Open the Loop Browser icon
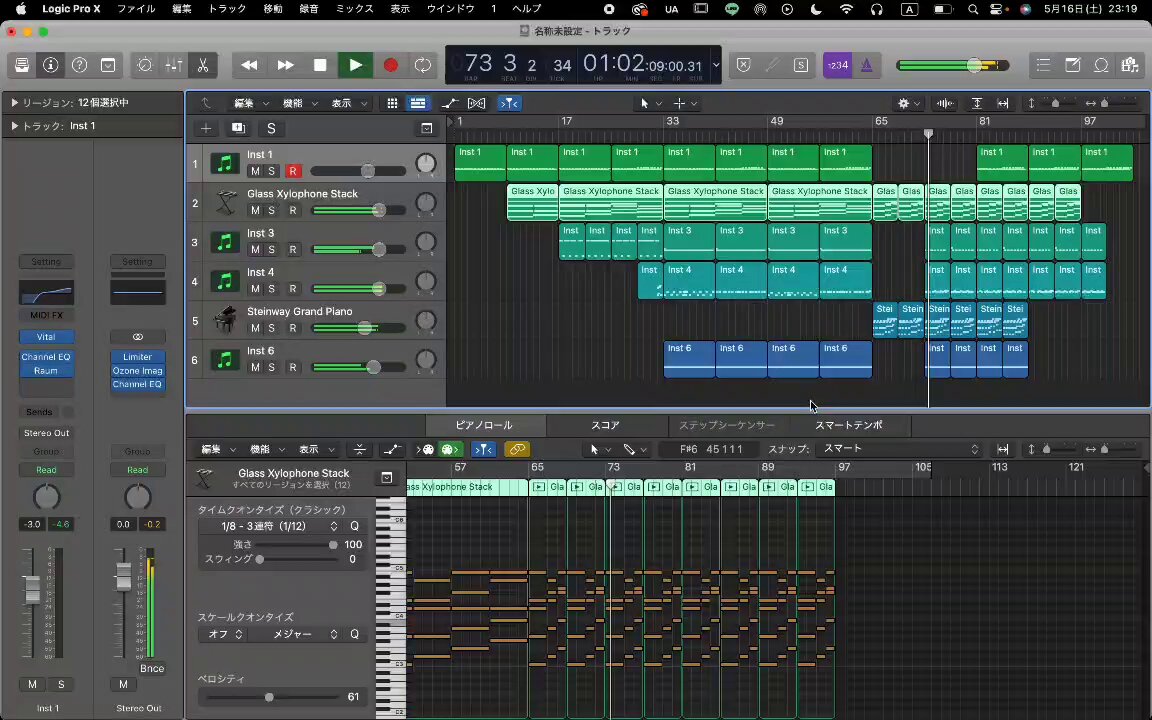The image size is (1152, 720). pyautogui.click(x=1101, y=65)
